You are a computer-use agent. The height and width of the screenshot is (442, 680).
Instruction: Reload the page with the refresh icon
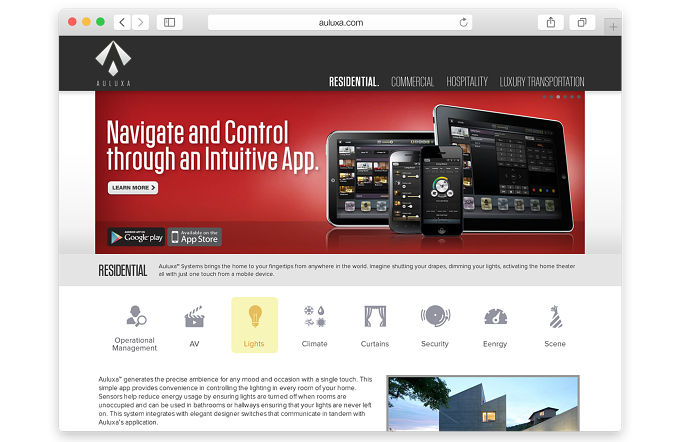click(x=463, y=23)
